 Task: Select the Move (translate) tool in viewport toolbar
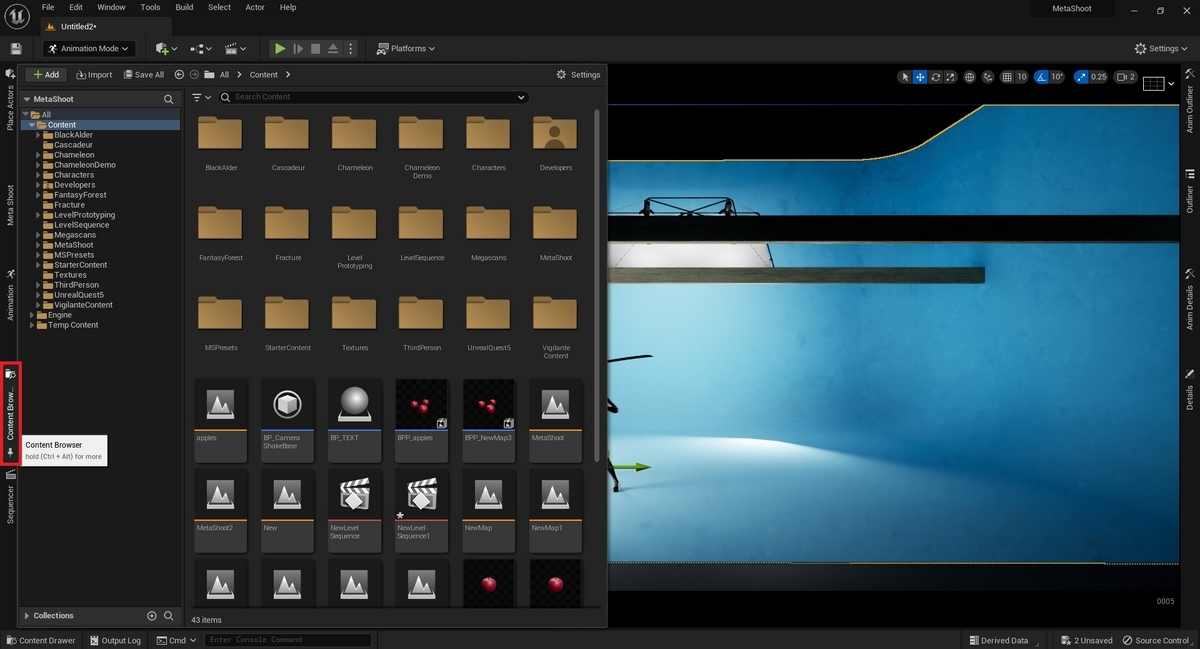920,76
